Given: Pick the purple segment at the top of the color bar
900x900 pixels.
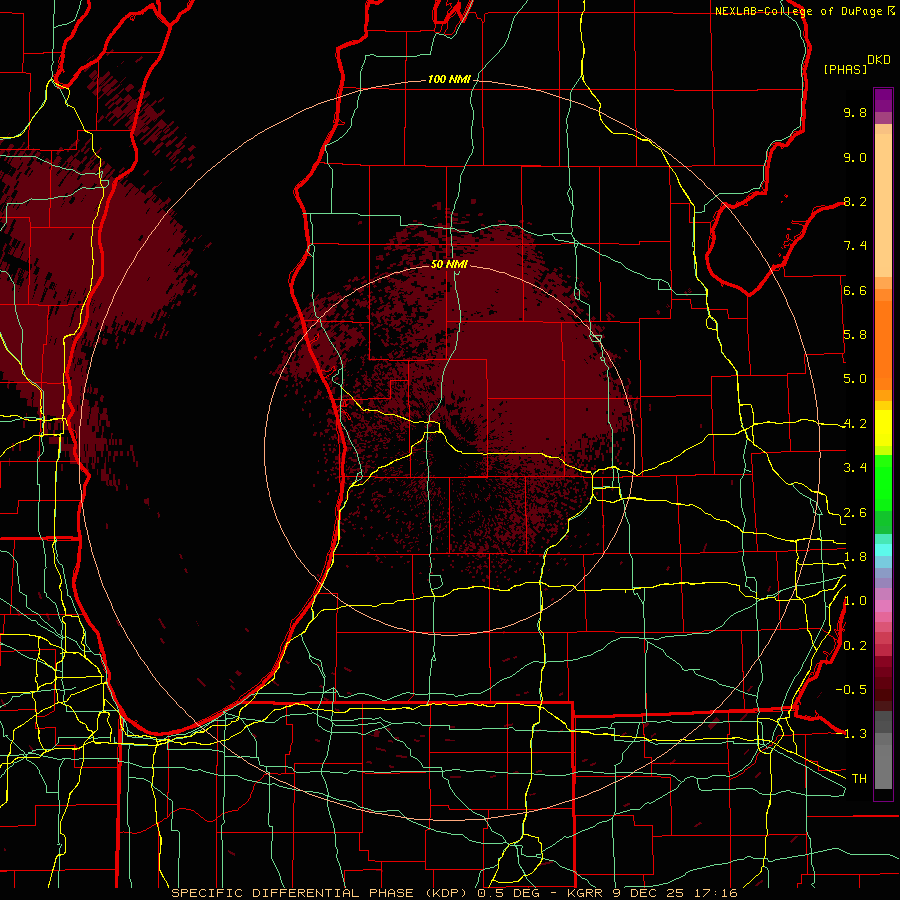Looking at the screenshot, I should pos(883,100).
